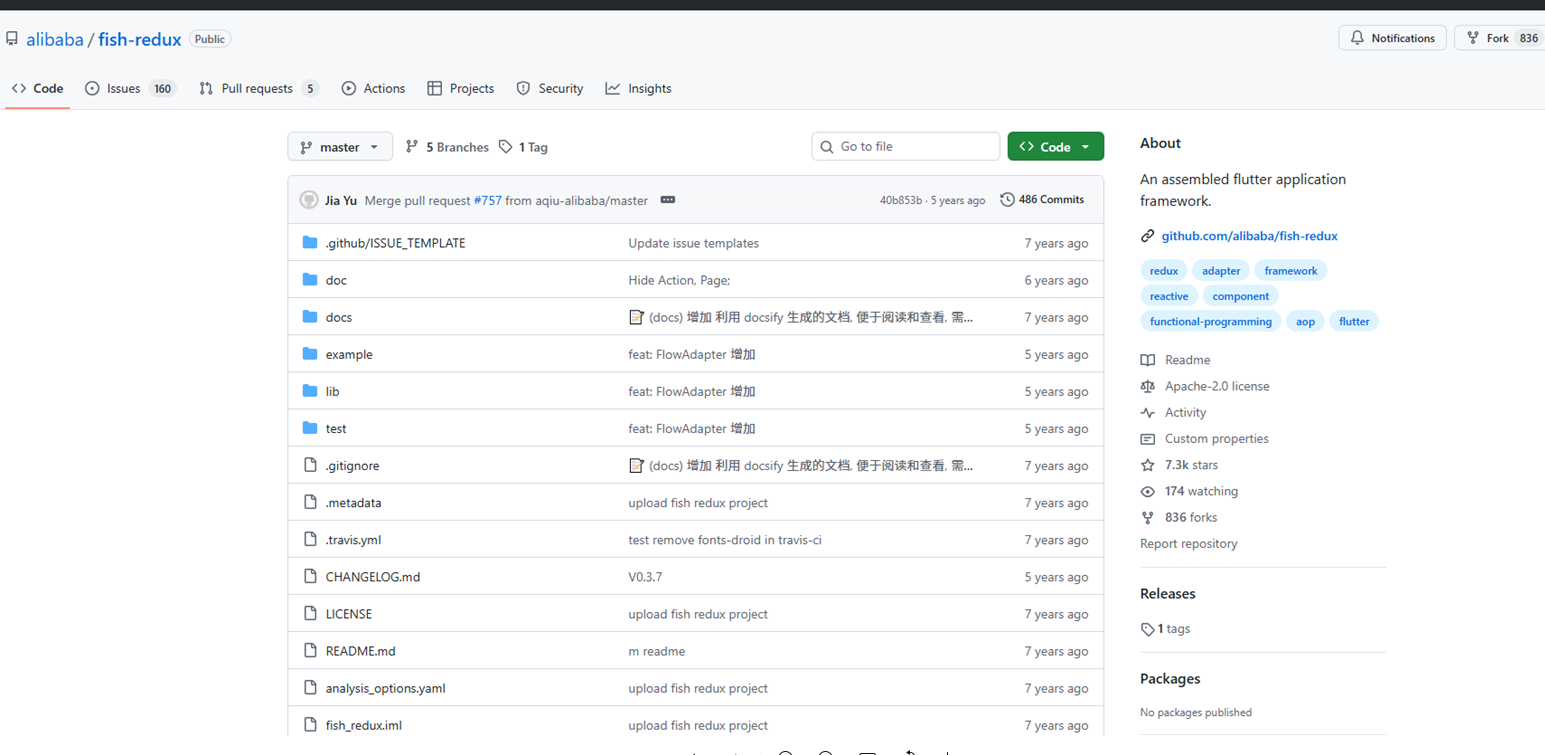Click the fork icon beside 836 forks
The height and width of the screenshot is (755, 1545).
[x=1148, y=517]
